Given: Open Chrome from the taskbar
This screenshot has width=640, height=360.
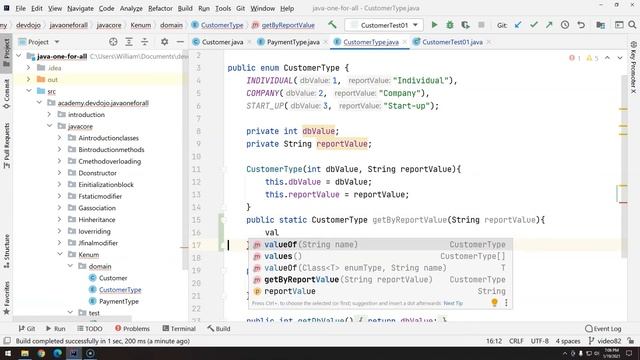Looking at the screenshot, I should [41, 353].
